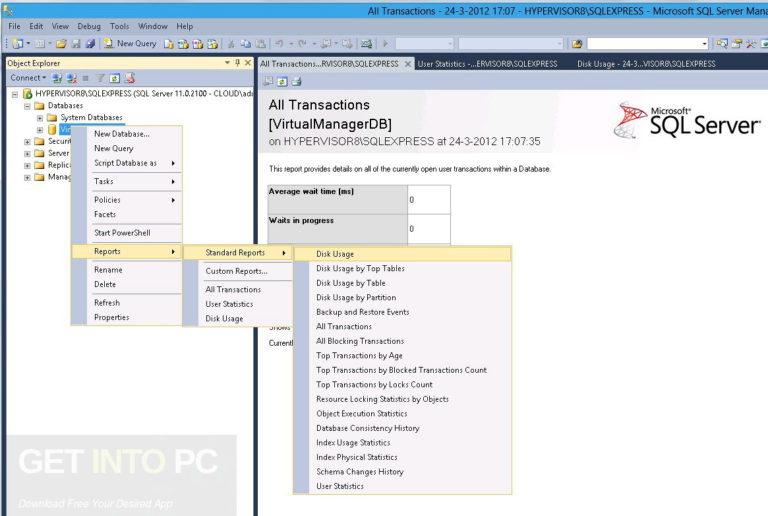Click the pin icon on Object Explorer panel
The height and width of the screenshot is (516, 768).
click(238, 63)
